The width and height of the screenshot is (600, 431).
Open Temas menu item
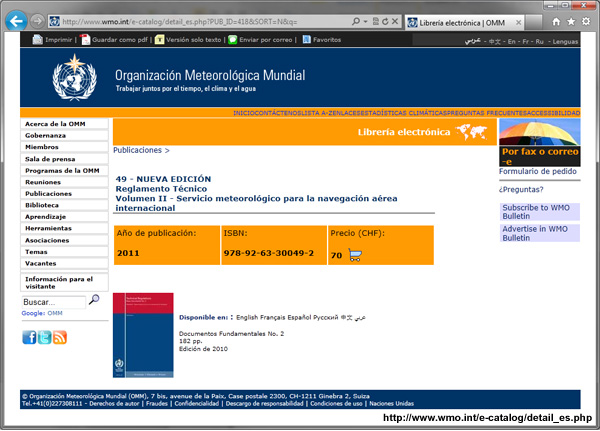coord(64,252)
